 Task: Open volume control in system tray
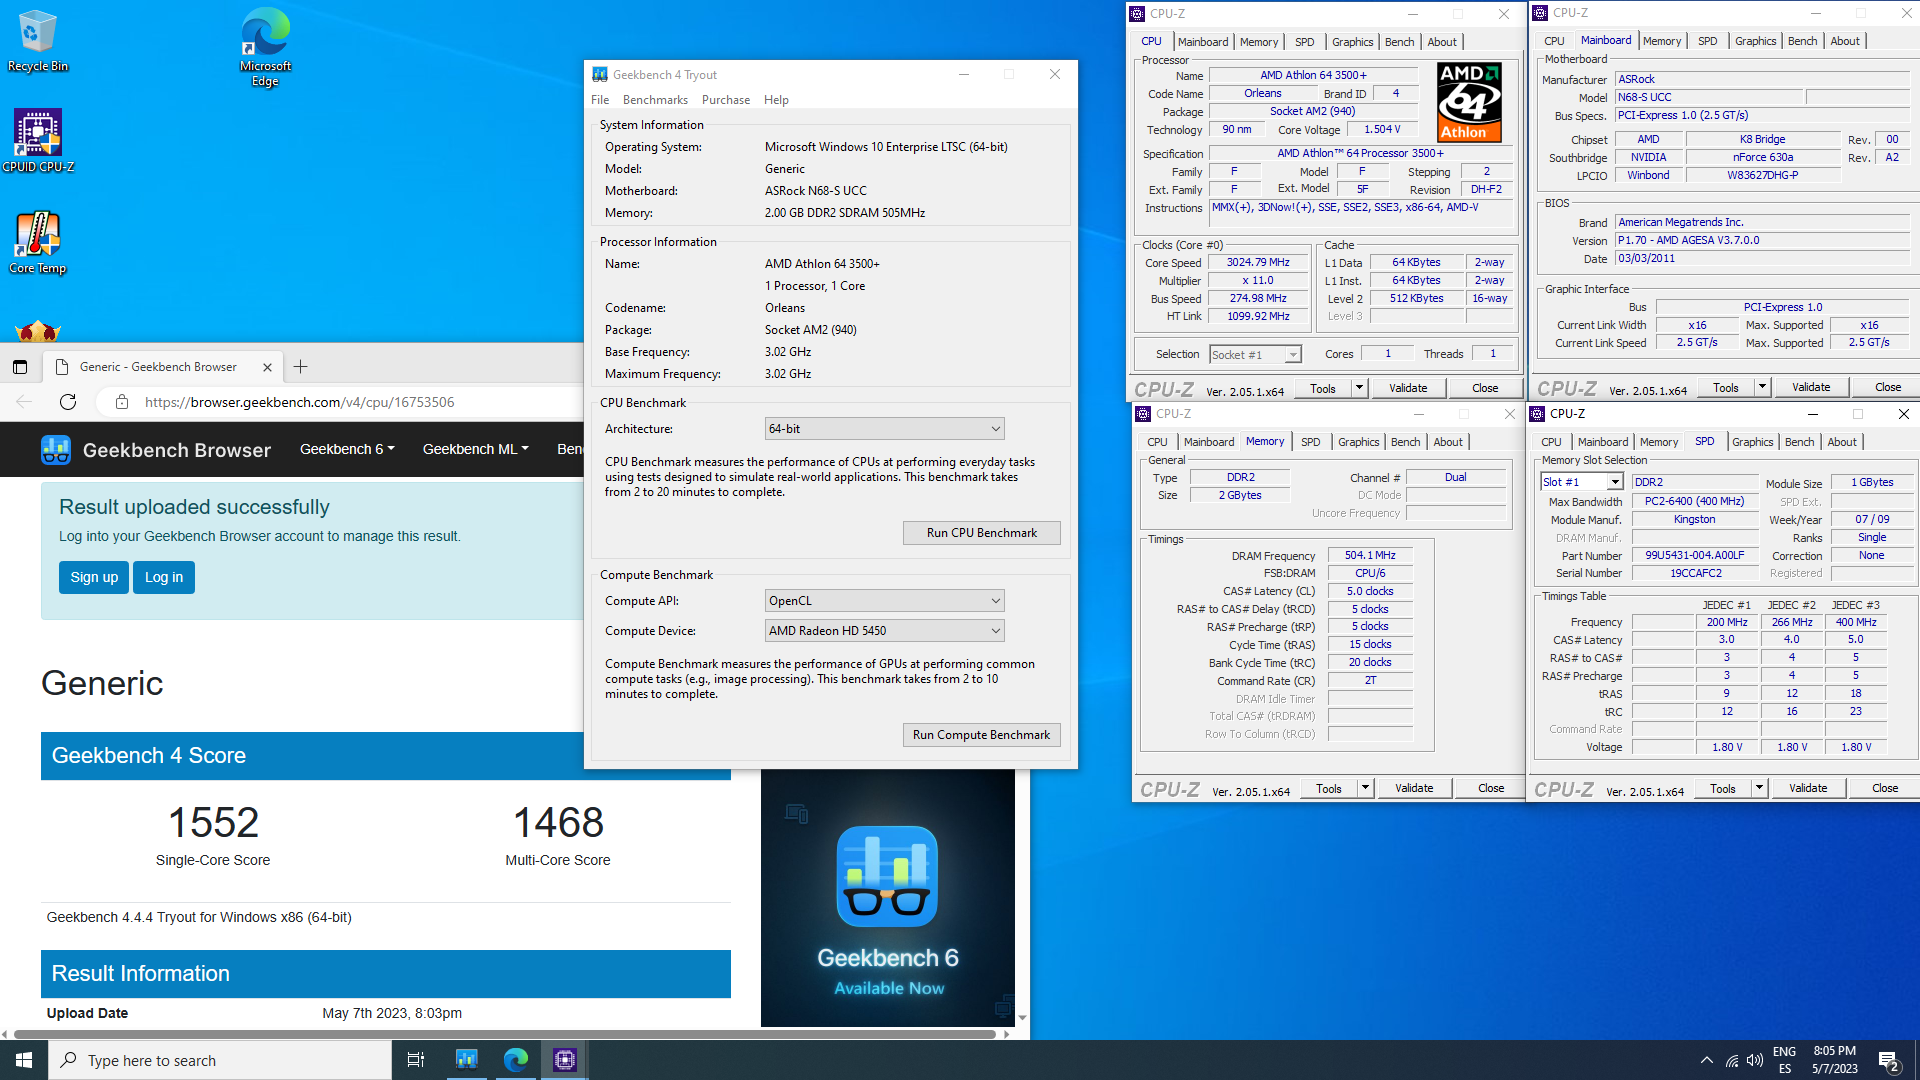[1755, 1061]
